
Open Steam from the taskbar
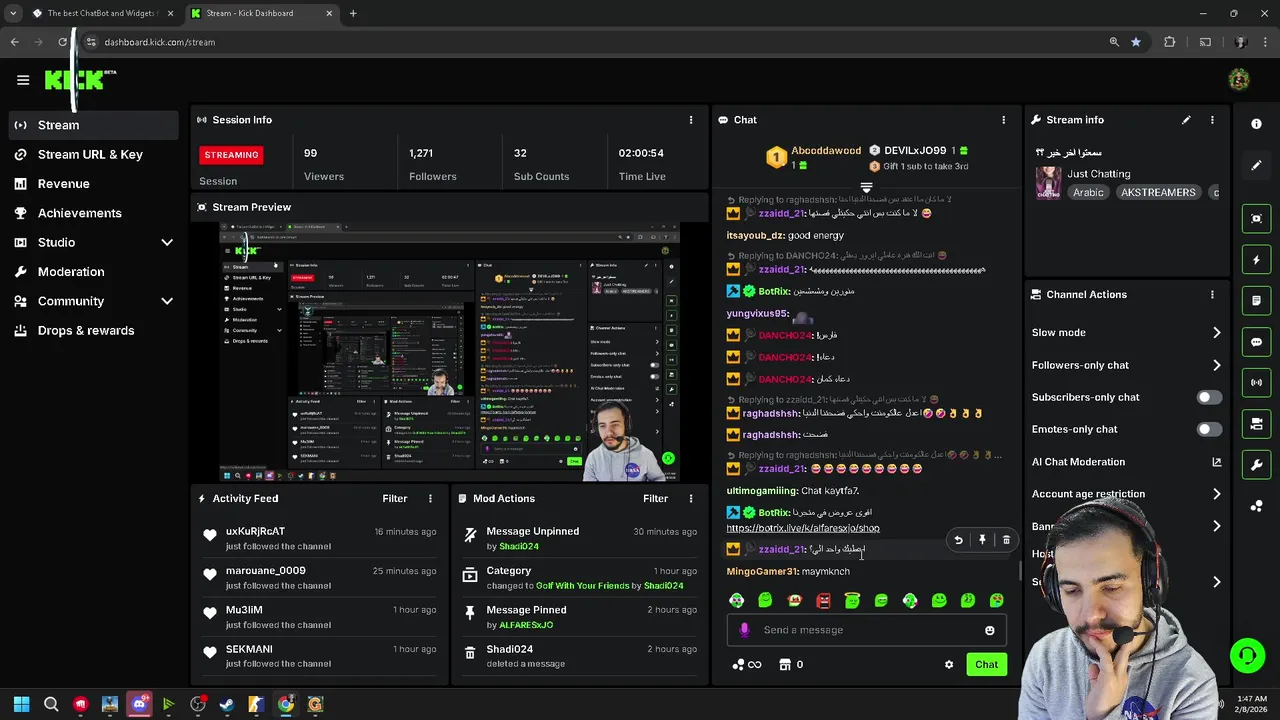pyautogui.click(x=227, y=704)
